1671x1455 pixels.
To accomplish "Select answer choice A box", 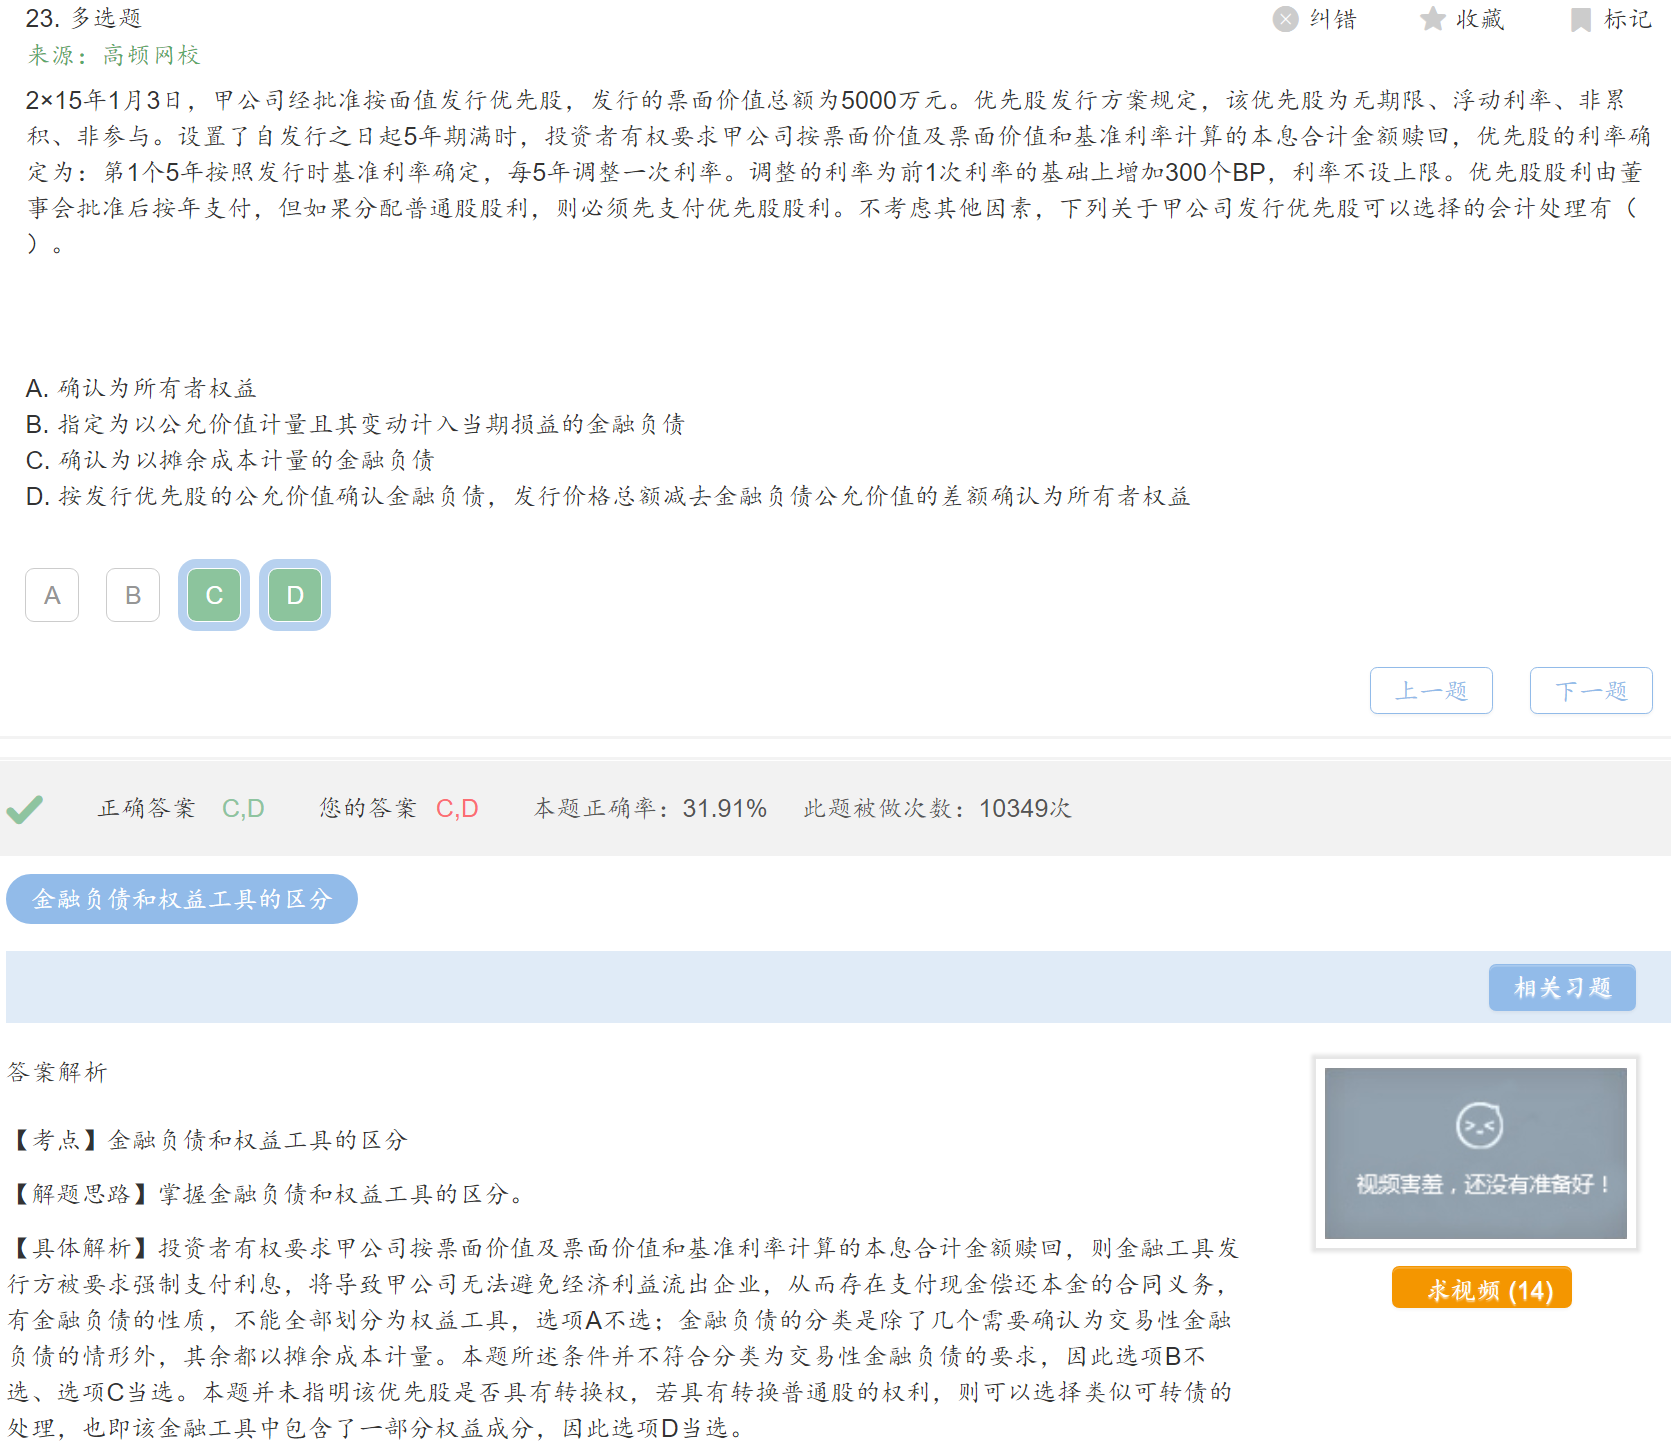I will [x=52, y=595].
